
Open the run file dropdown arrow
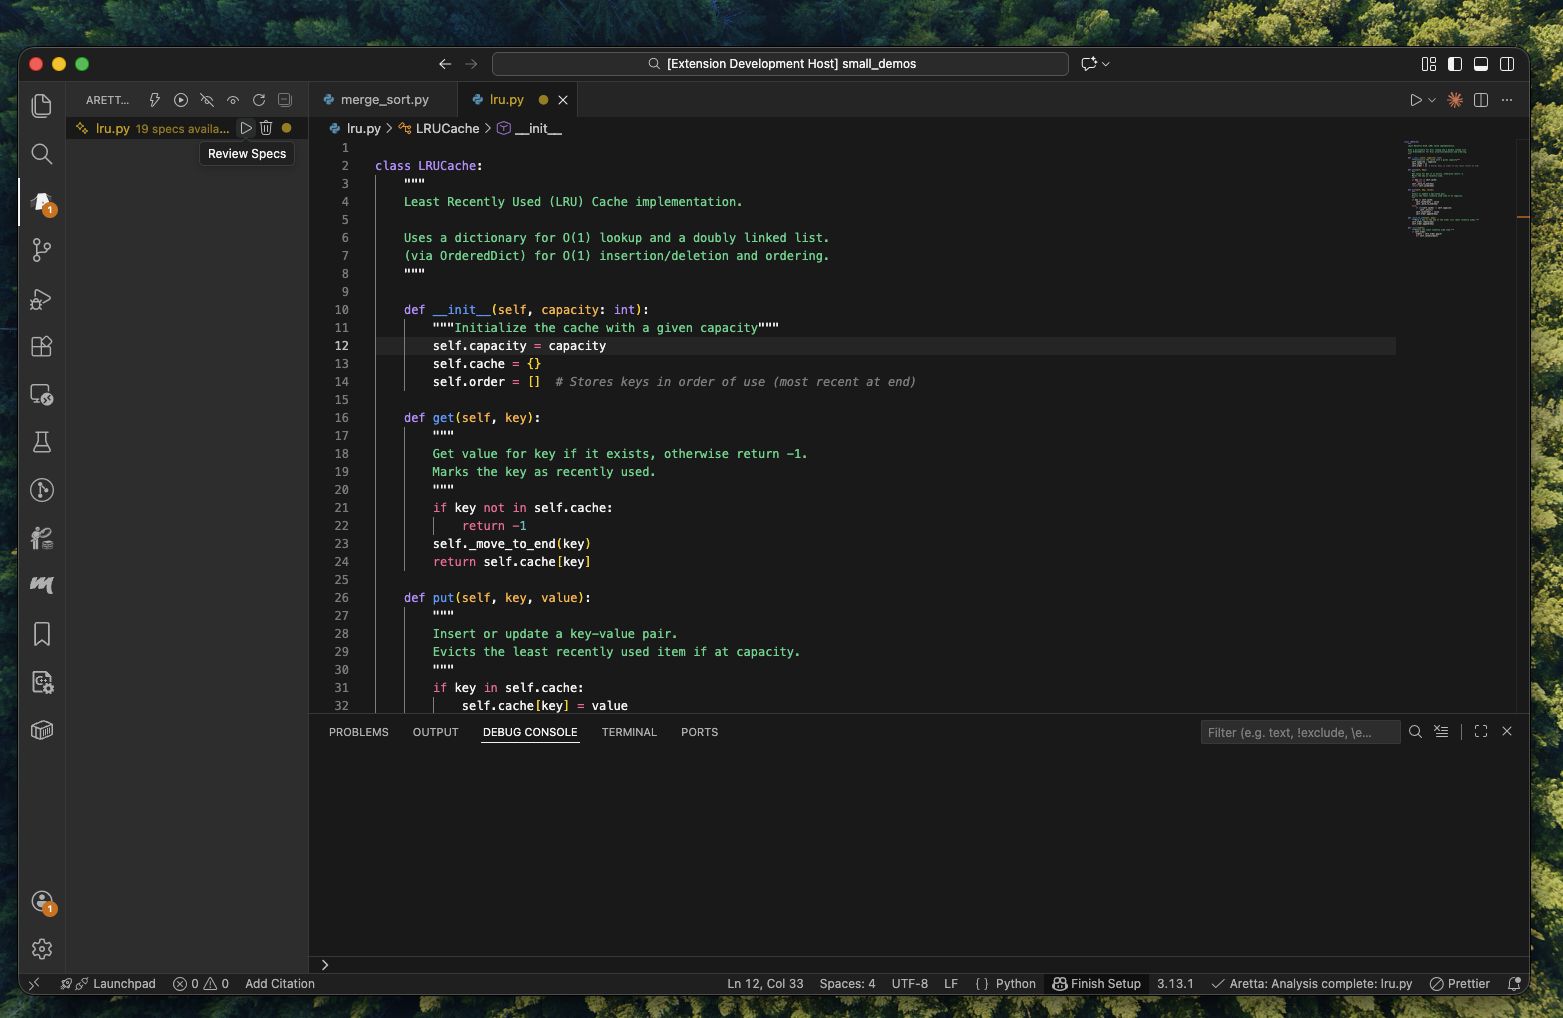click(x=1432, y=100)
